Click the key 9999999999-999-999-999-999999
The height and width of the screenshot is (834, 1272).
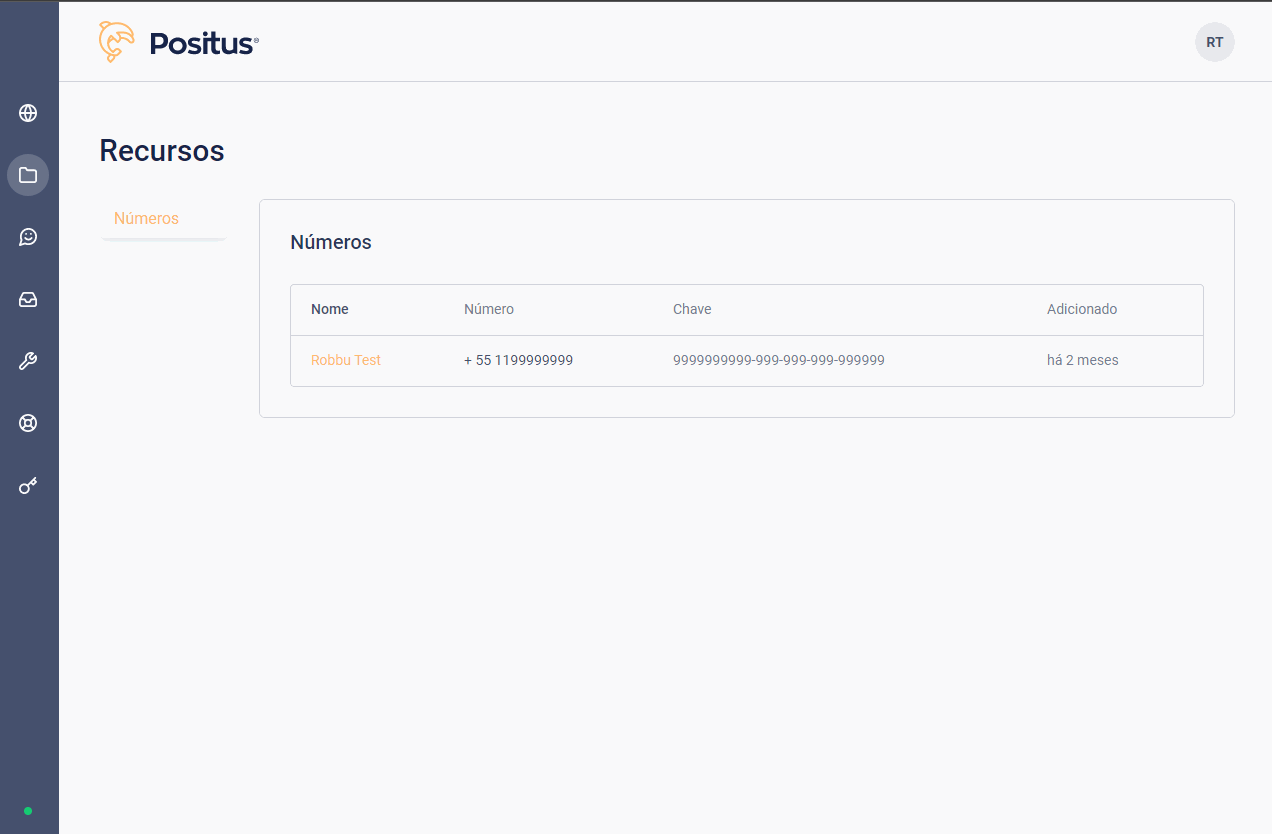(779, 360)
